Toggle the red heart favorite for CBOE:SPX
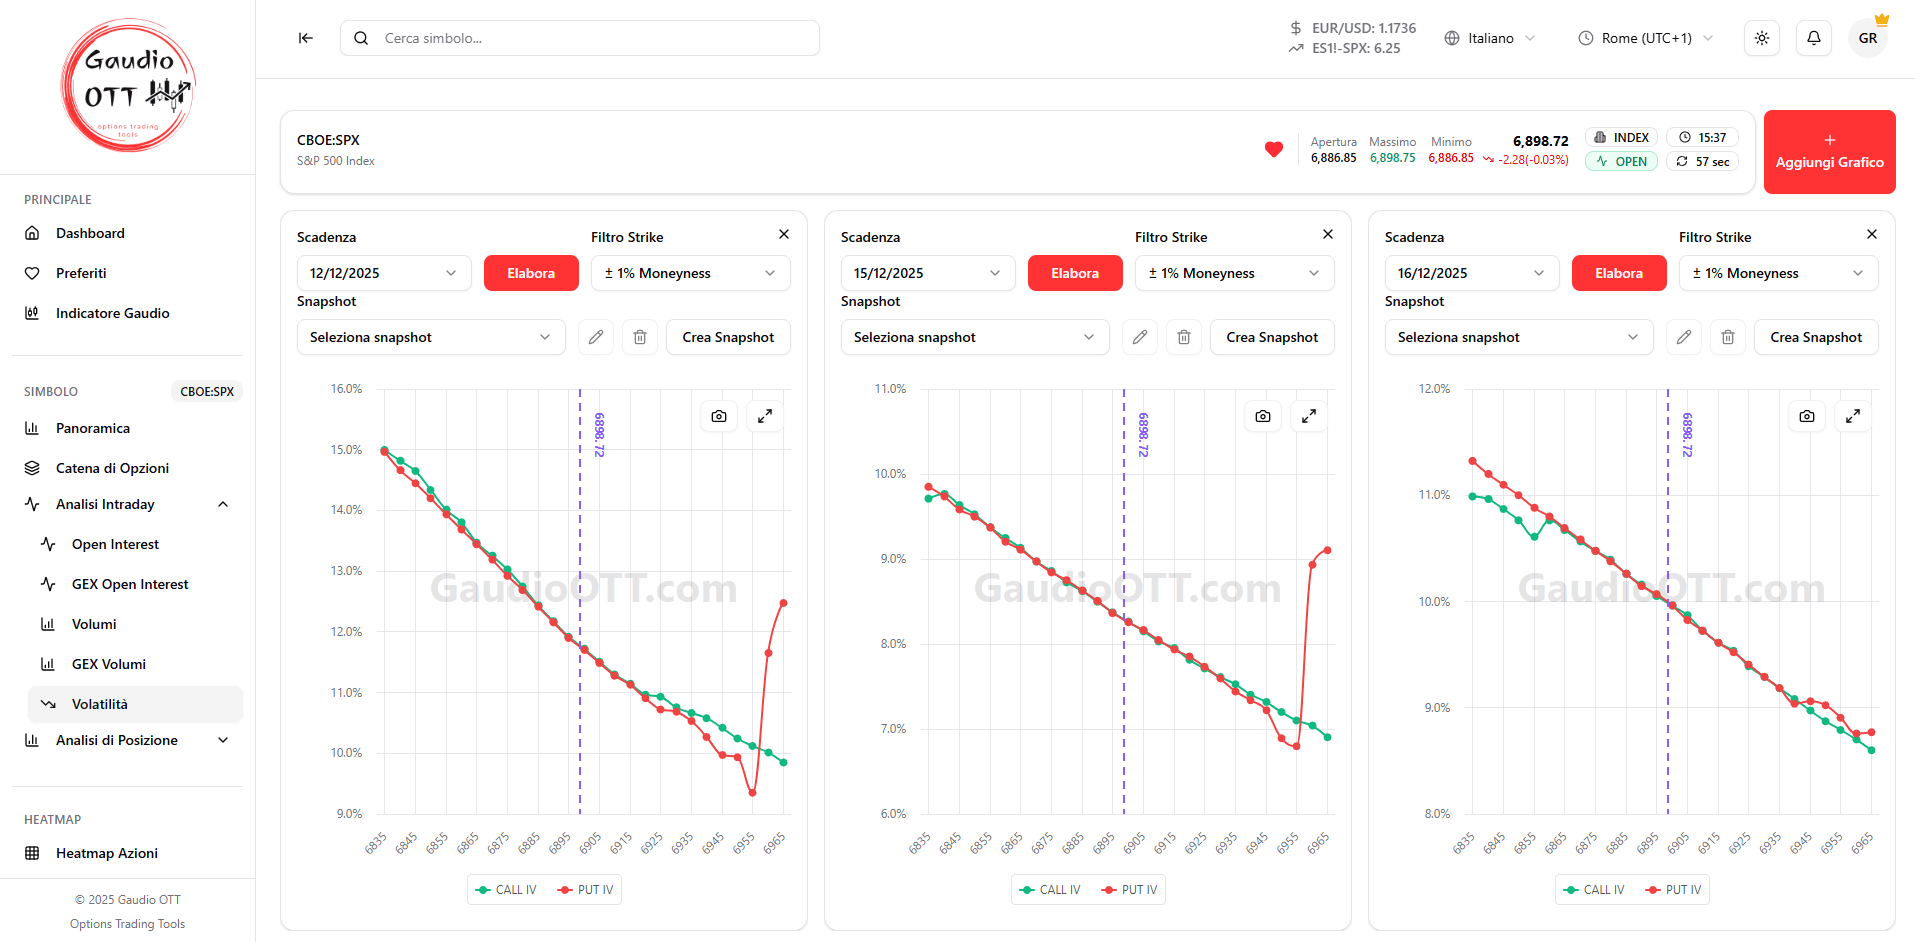The height and width of the screenshot is (942, 1915). click(1273, 150)
